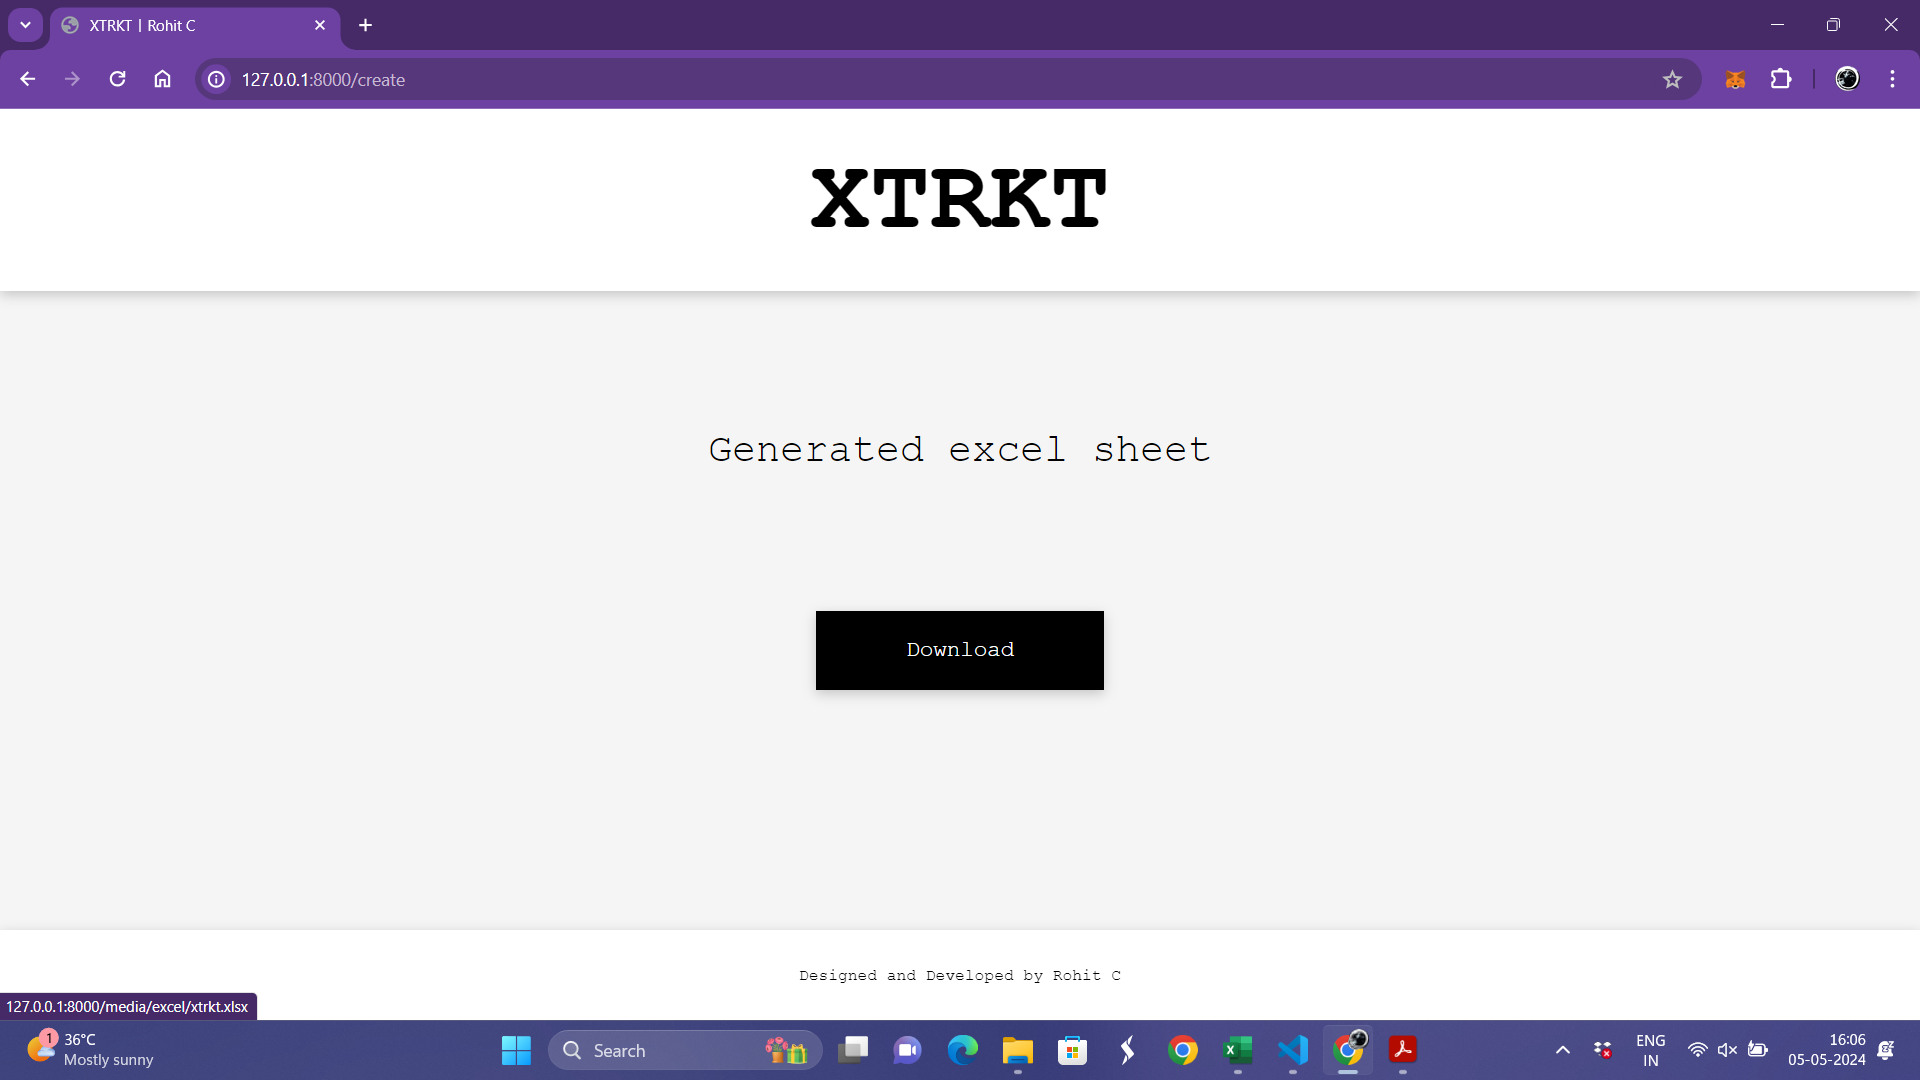Open the browser home page icon
The image size is (1920, 1080).
pyautogui.click(x=162, y=79)
